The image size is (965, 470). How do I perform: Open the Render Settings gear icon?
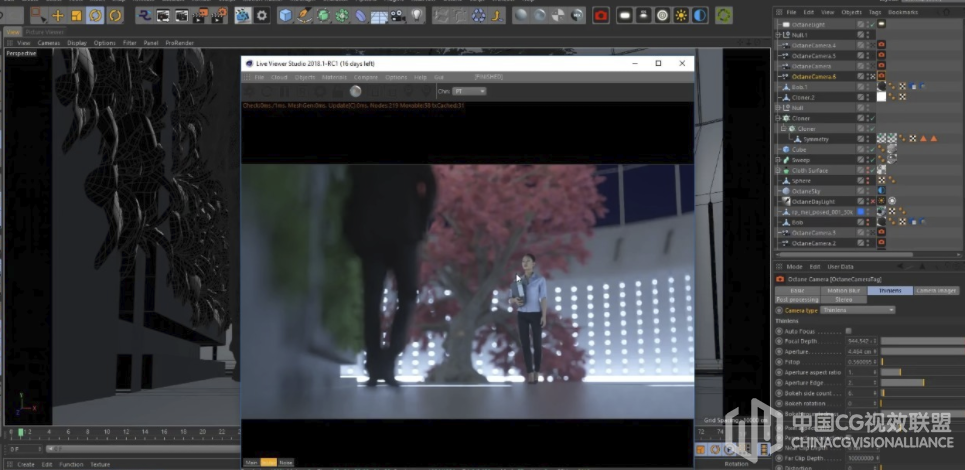[262, 15]
